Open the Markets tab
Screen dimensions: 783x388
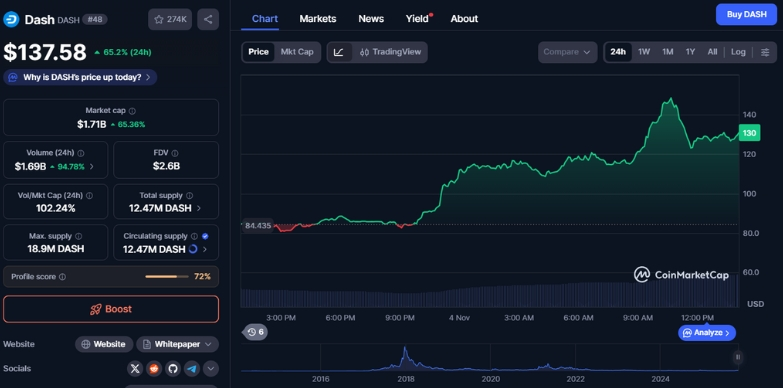318,18
